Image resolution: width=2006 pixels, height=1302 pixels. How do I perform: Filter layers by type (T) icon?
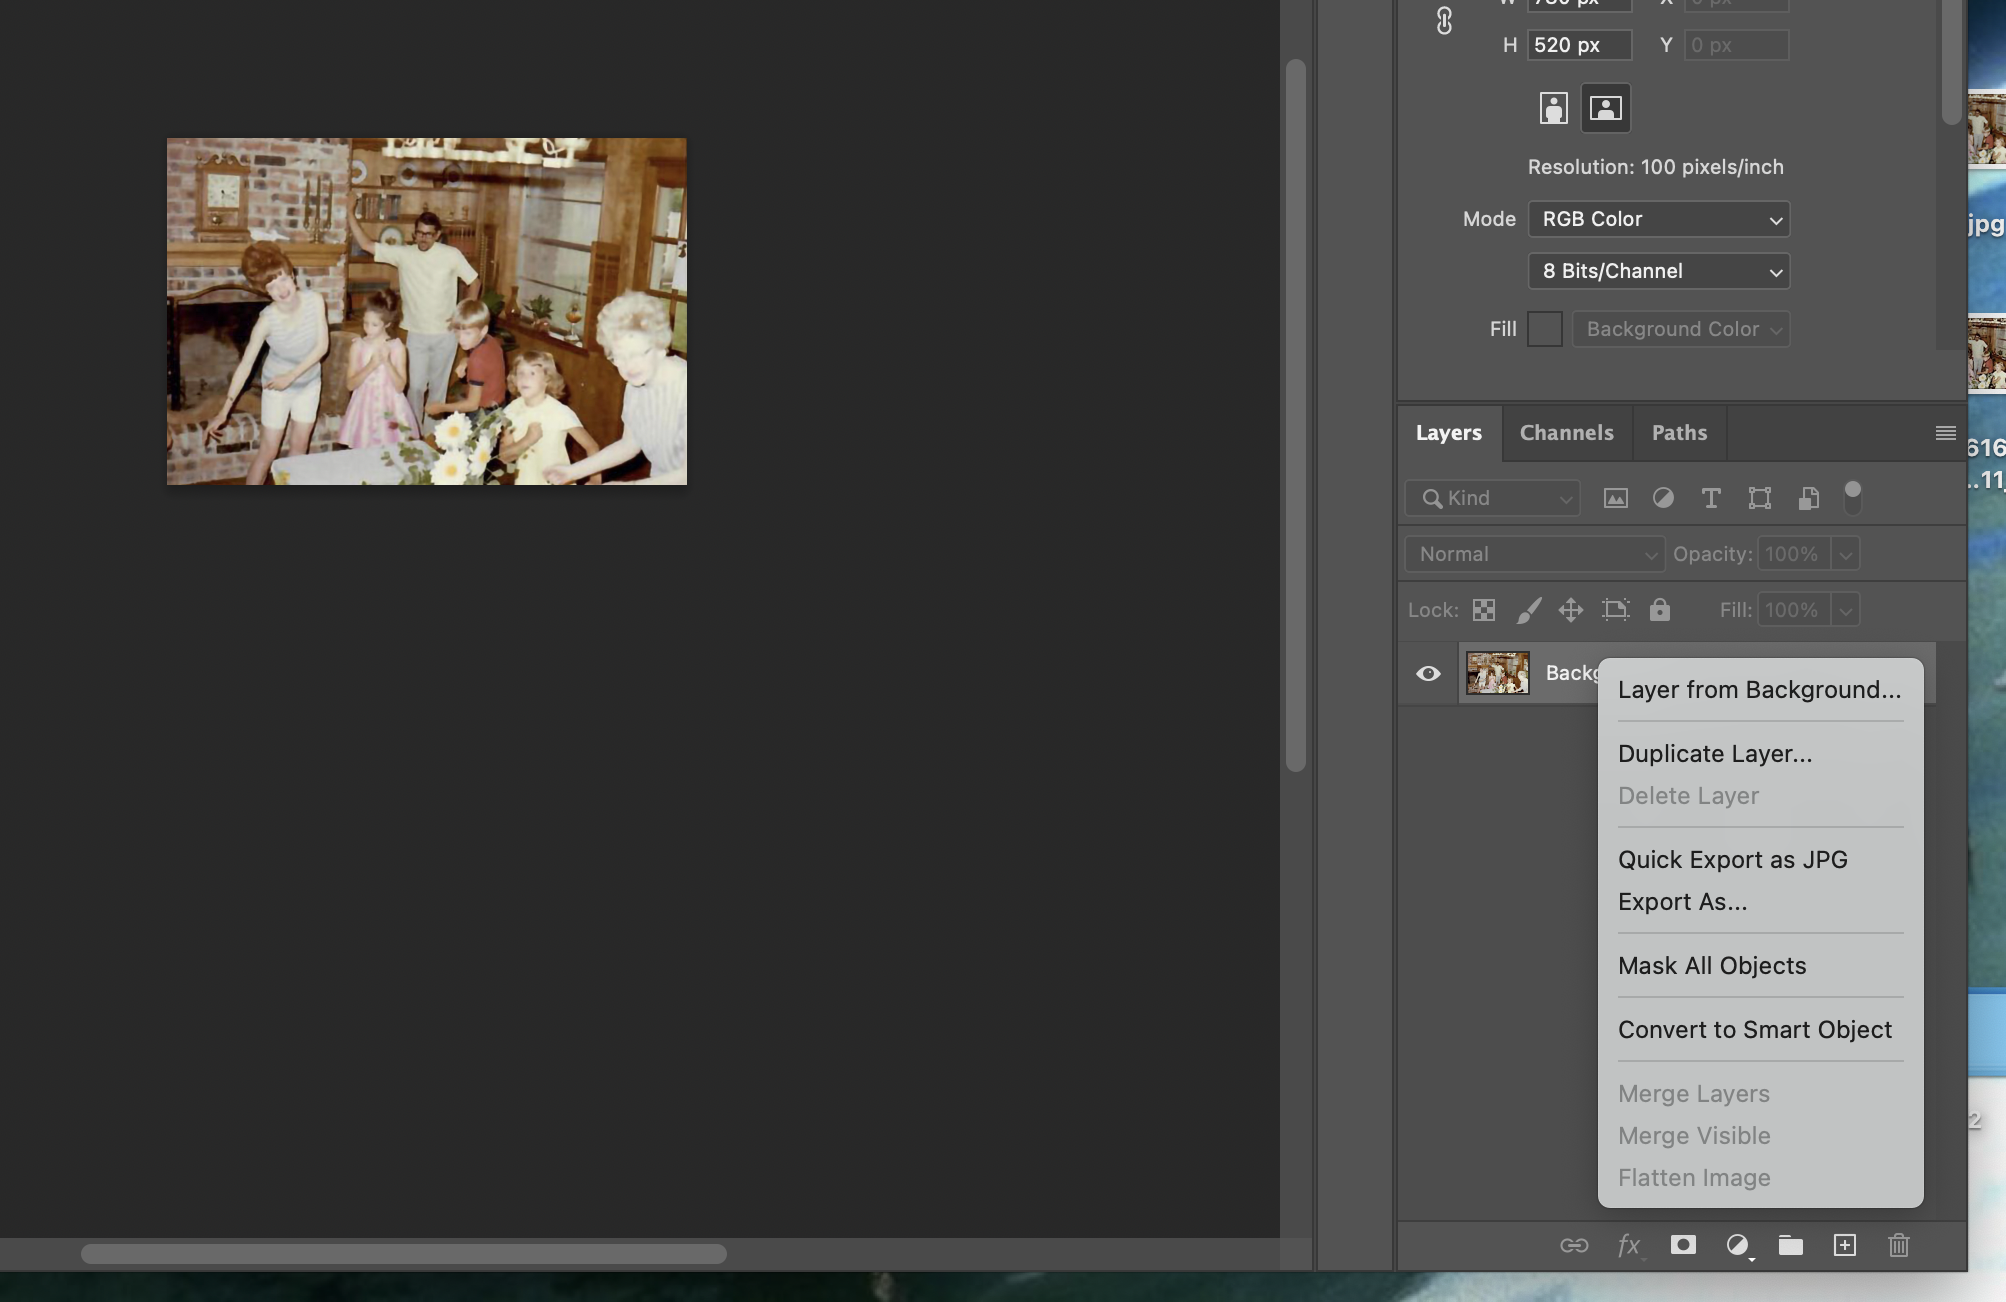(1711, 498)
